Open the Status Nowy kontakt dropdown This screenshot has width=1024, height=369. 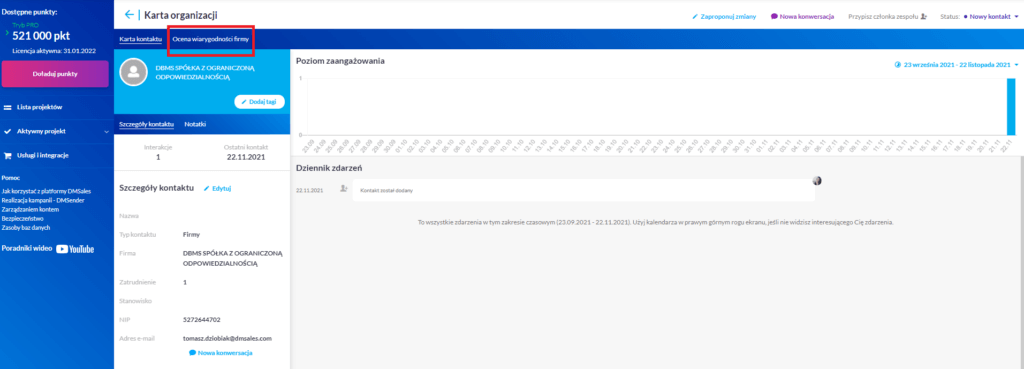(990, 16)
